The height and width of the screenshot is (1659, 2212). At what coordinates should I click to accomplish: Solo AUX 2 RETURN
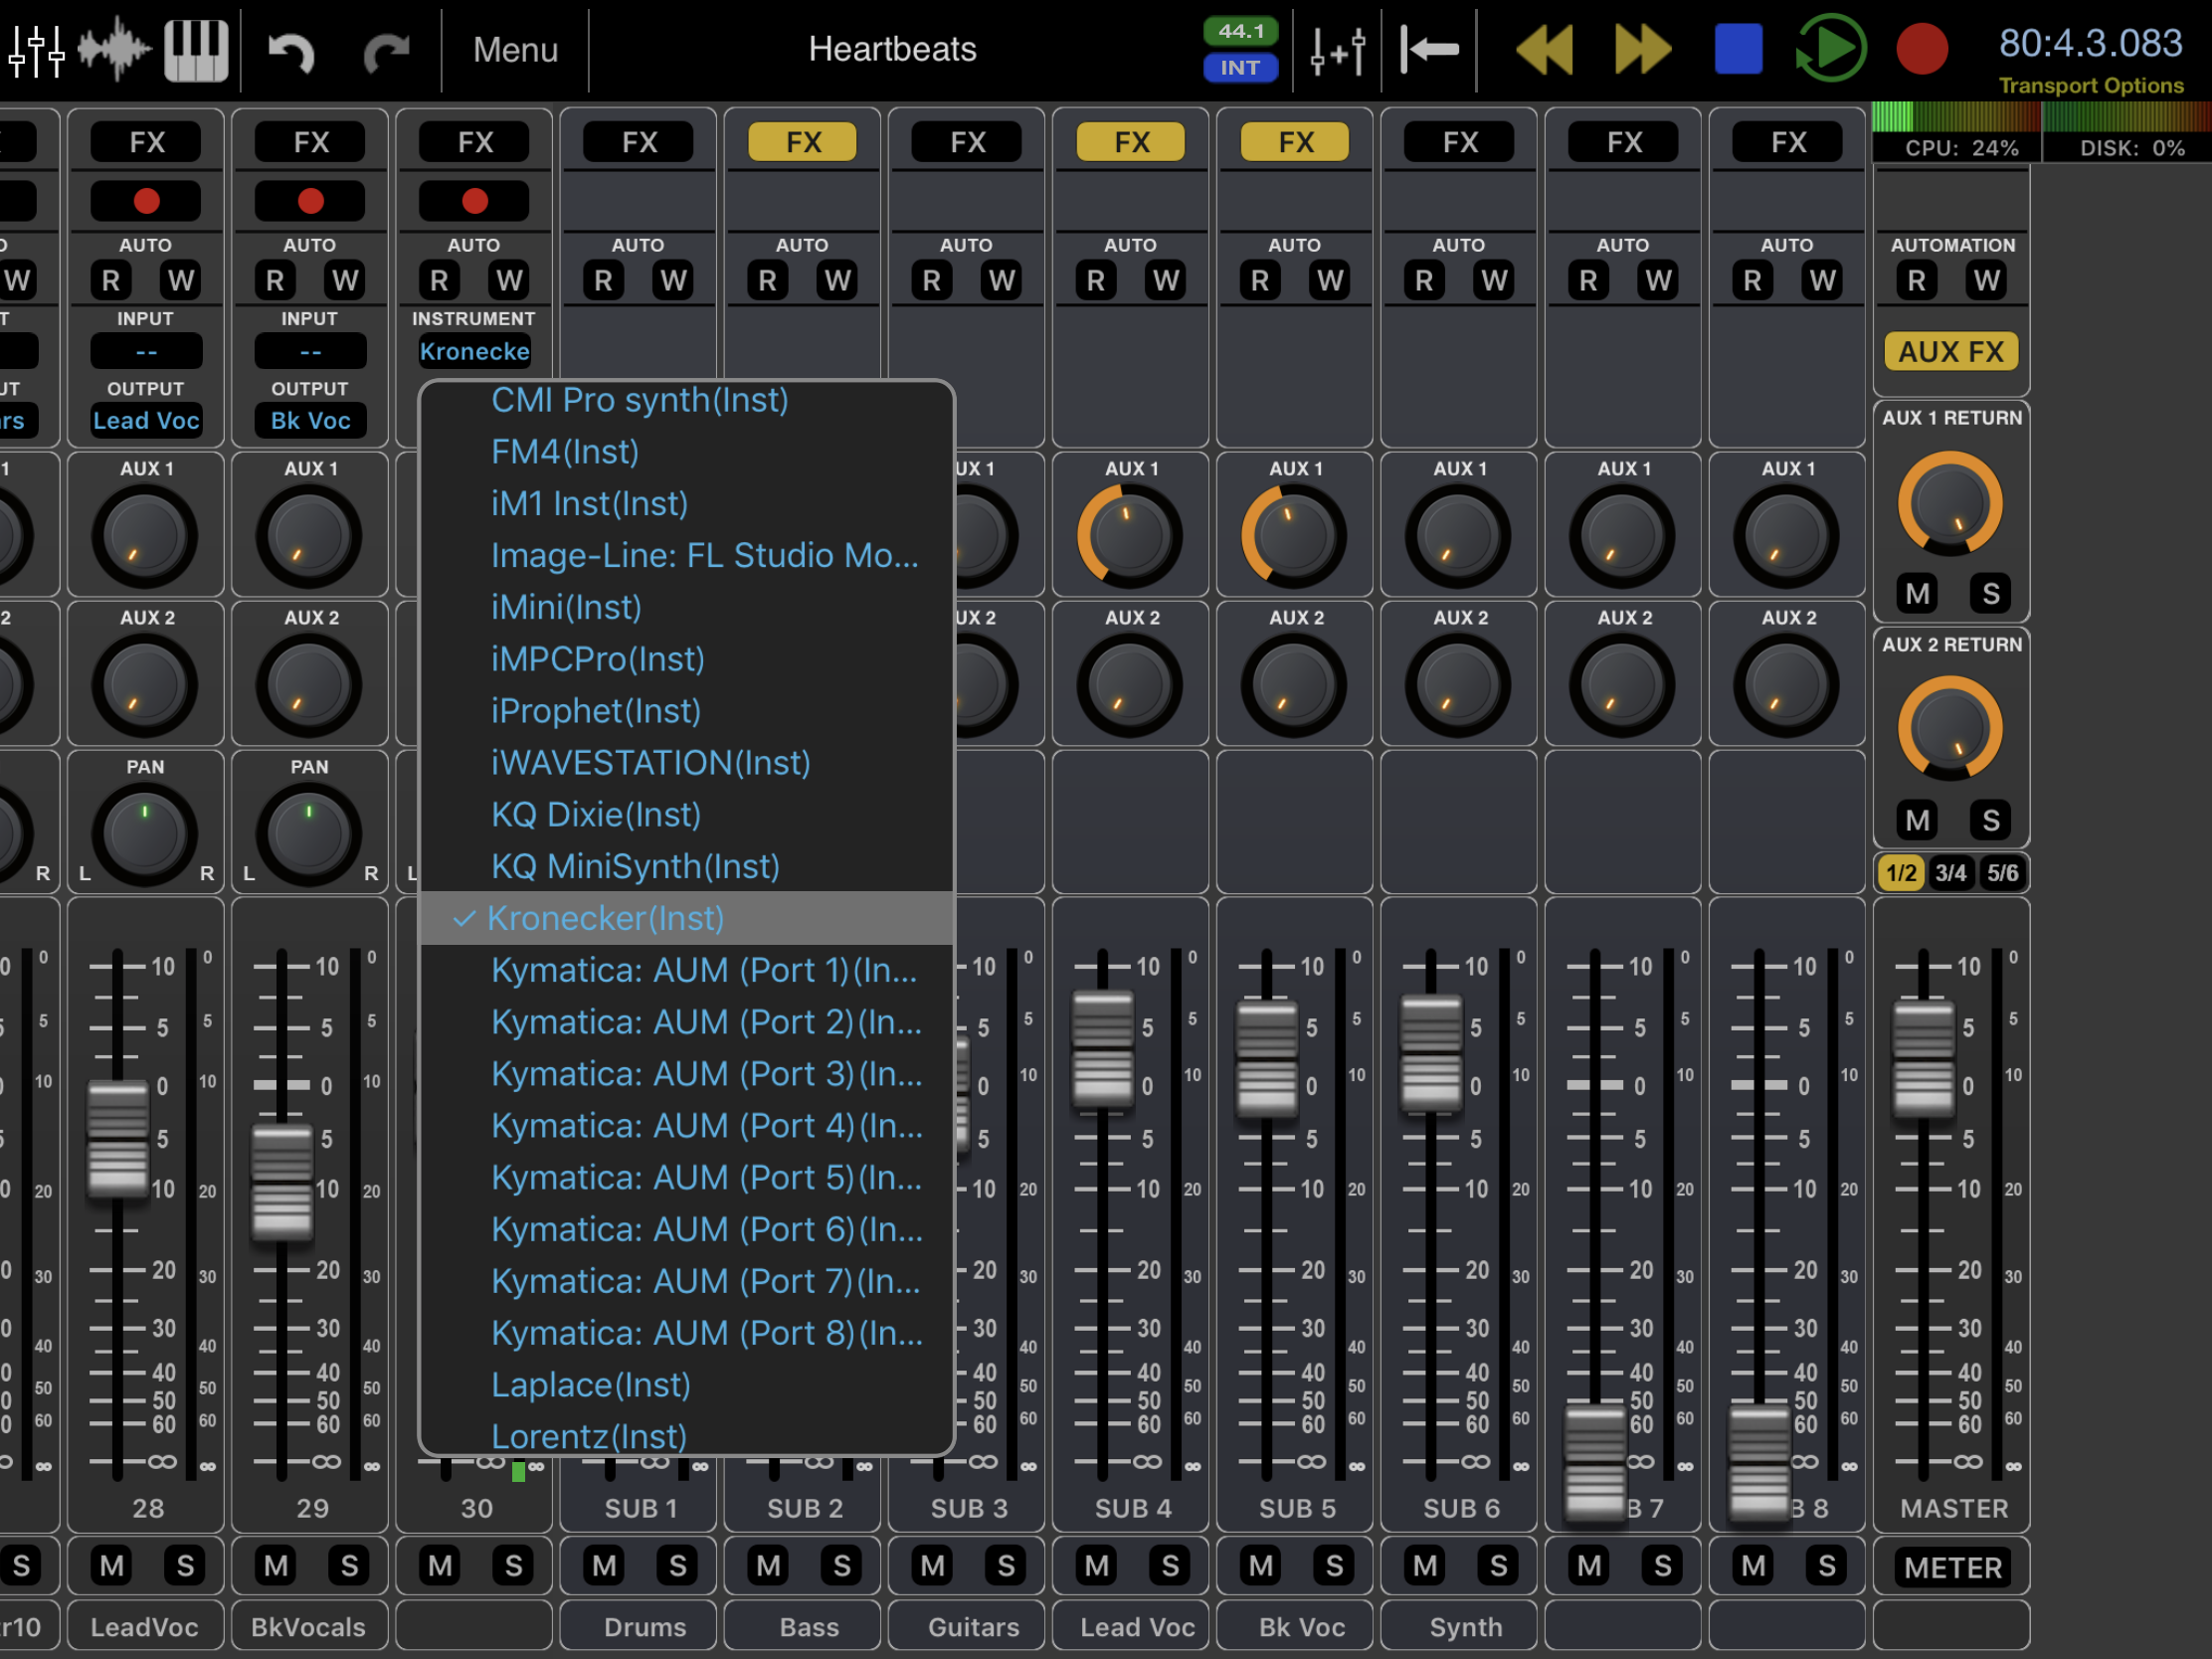(1991, 820)
